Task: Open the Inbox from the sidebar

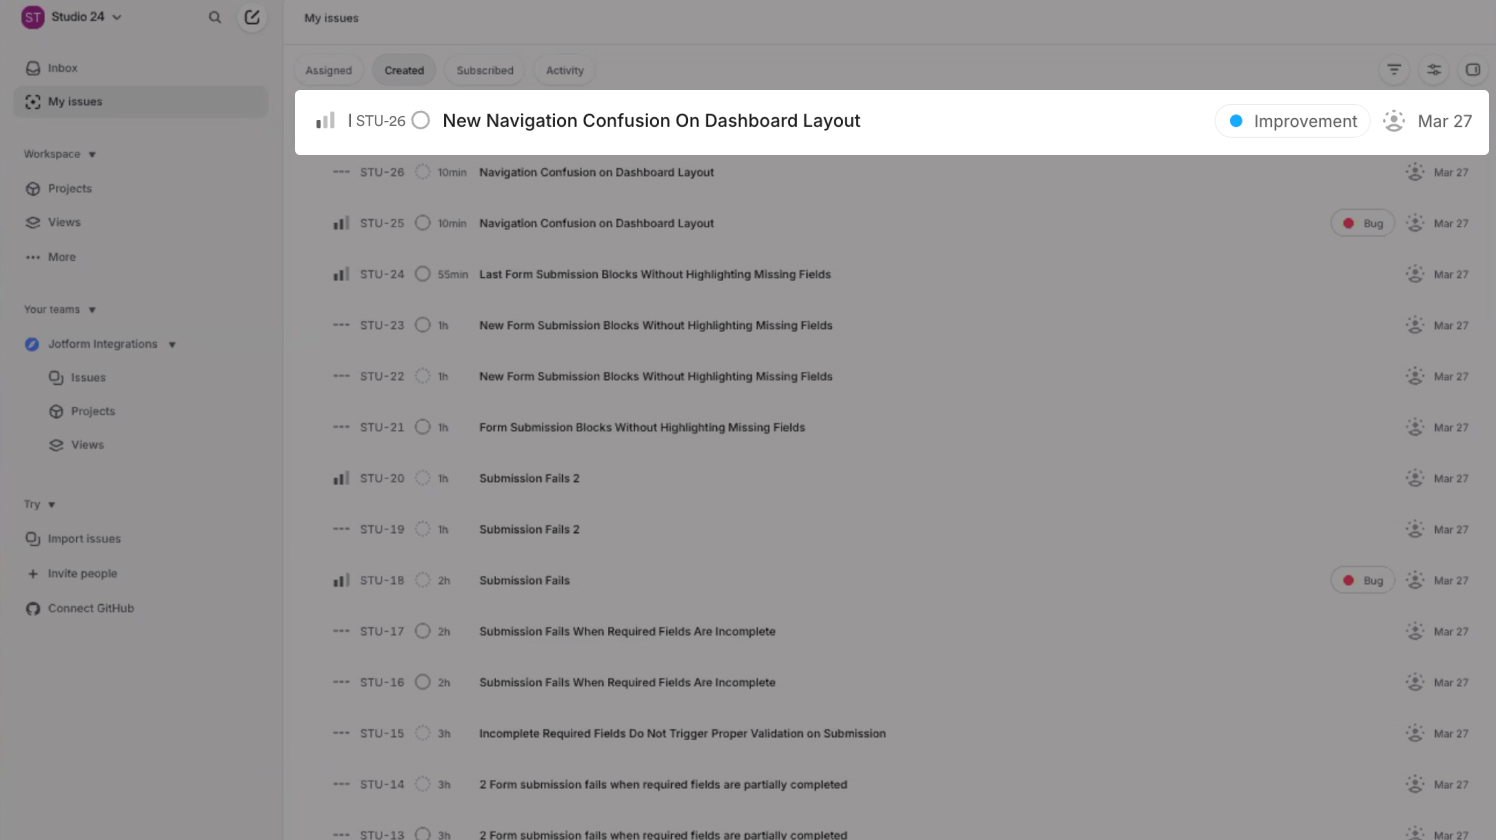Action: 62,67
